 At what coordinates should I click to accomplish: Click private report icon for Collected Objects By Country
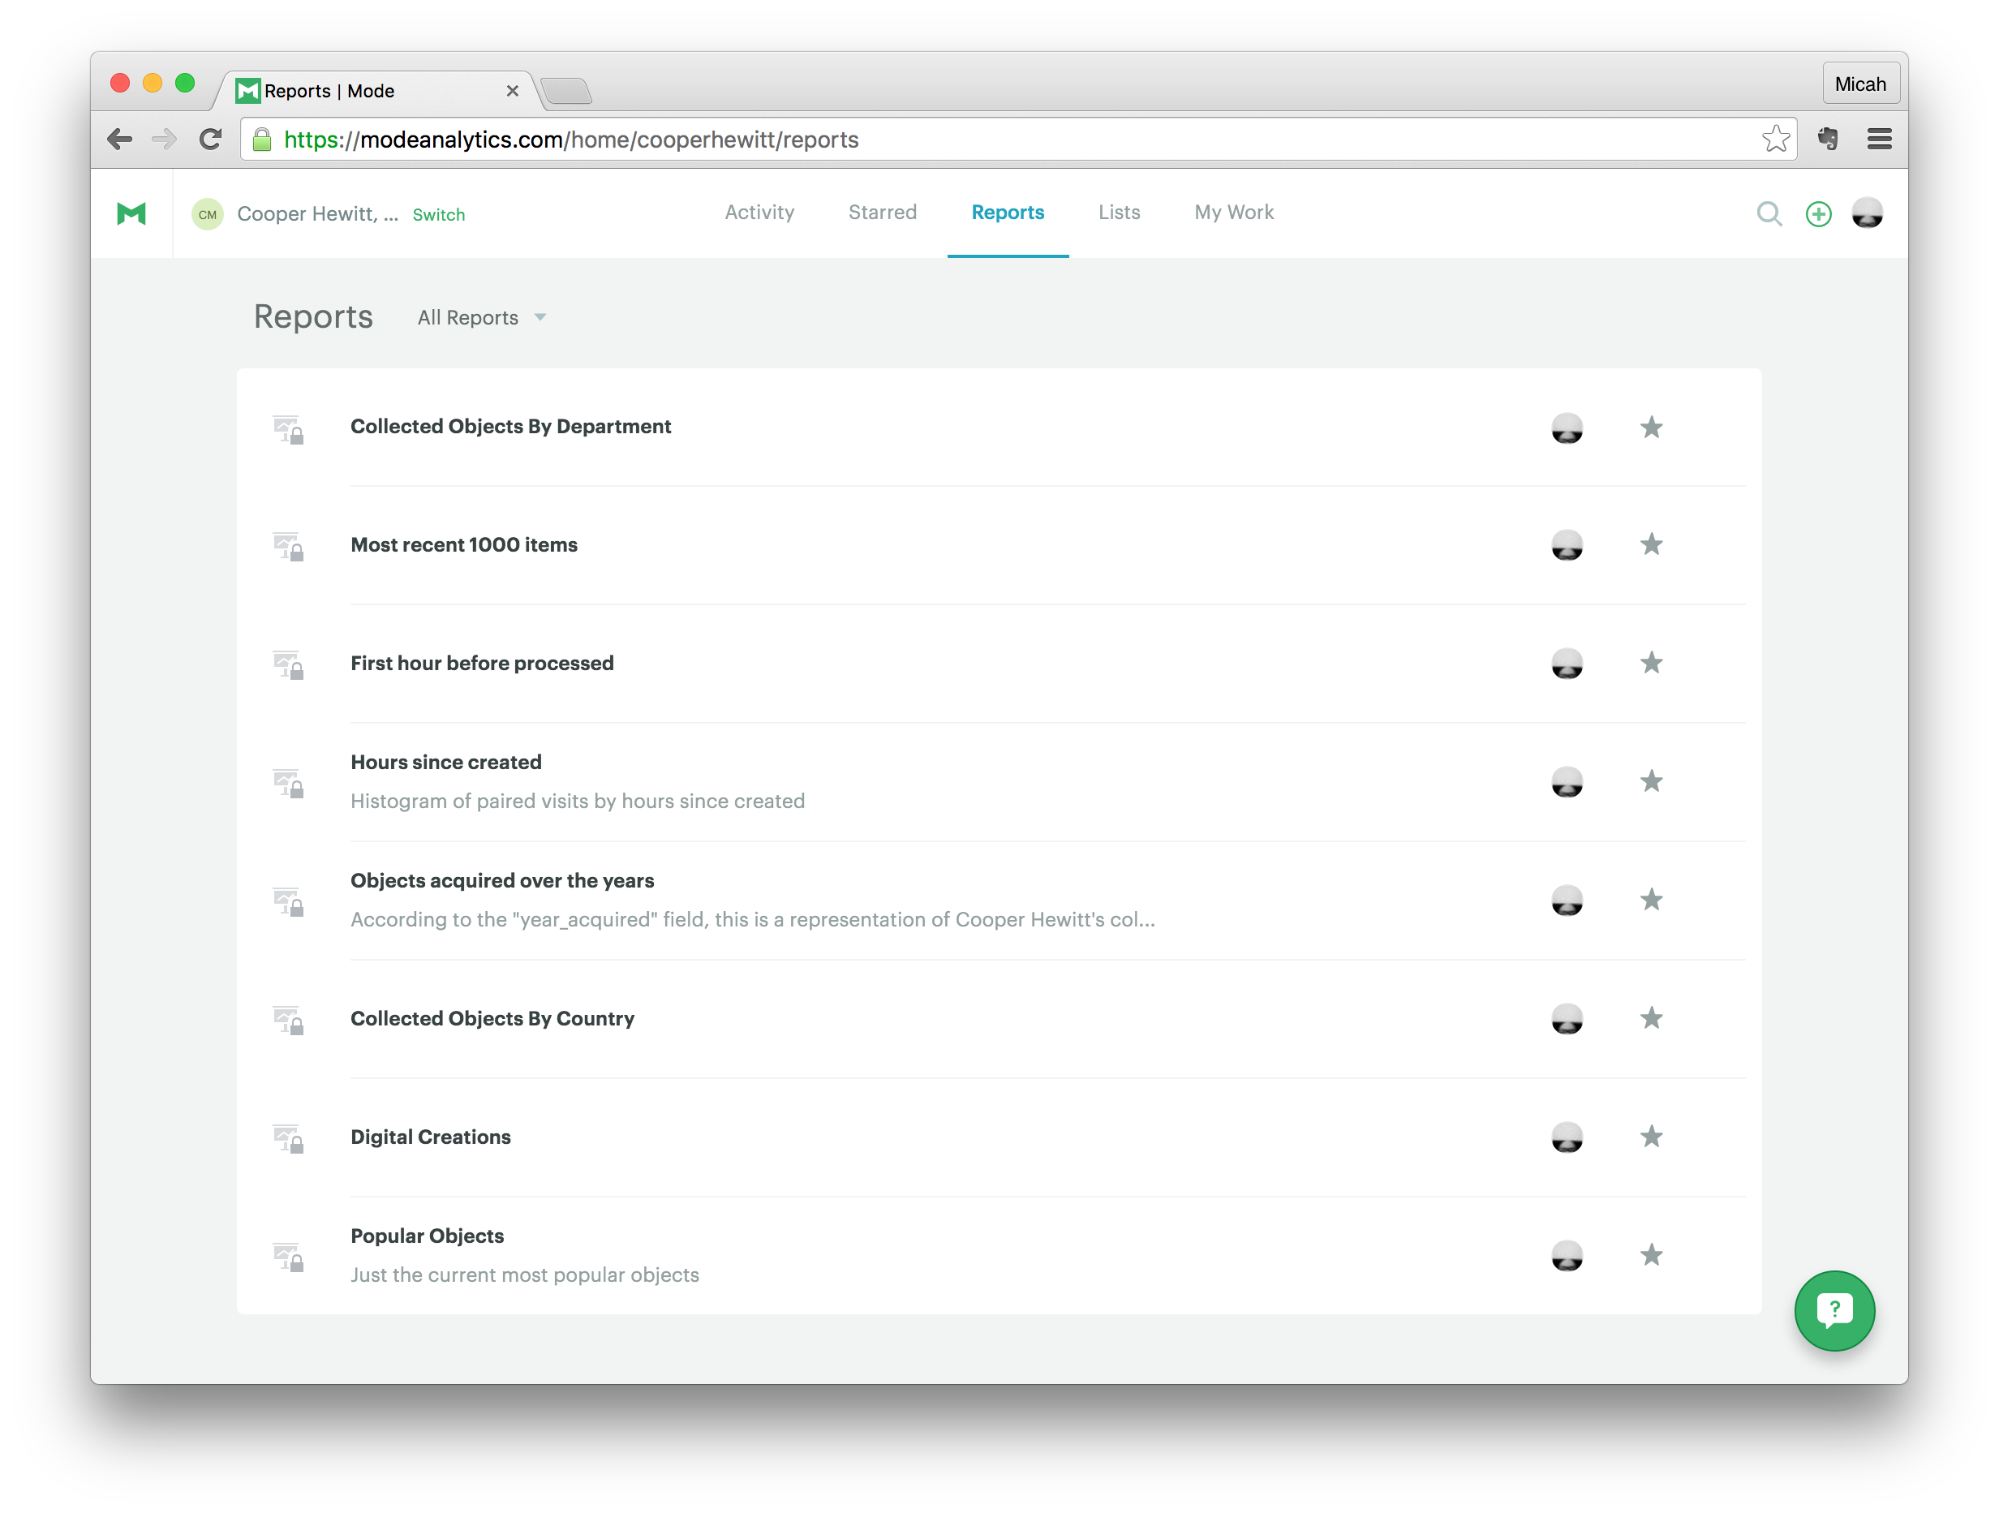[289, 1020]
